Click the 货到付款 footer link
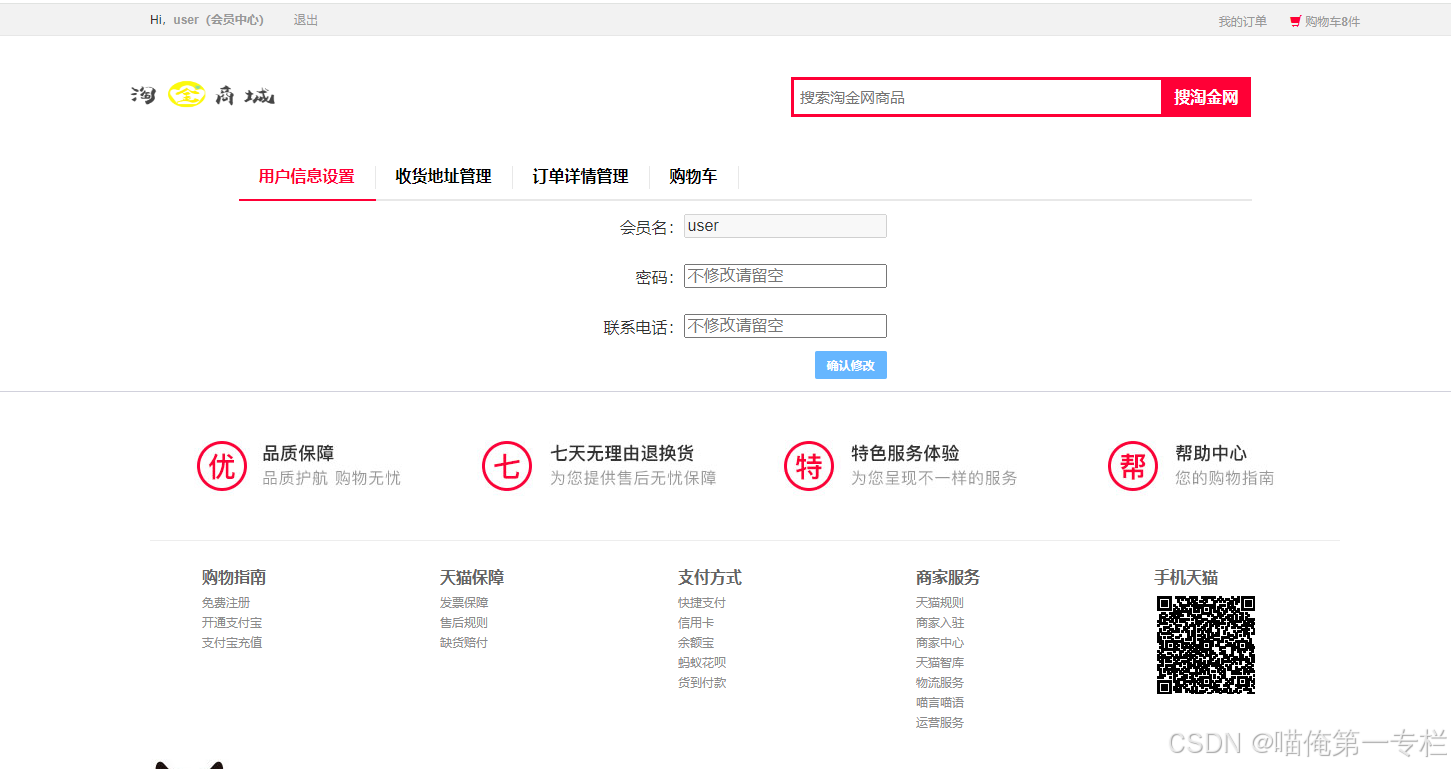This screenshot has height=769, width=1451. [x=702, y=683]
